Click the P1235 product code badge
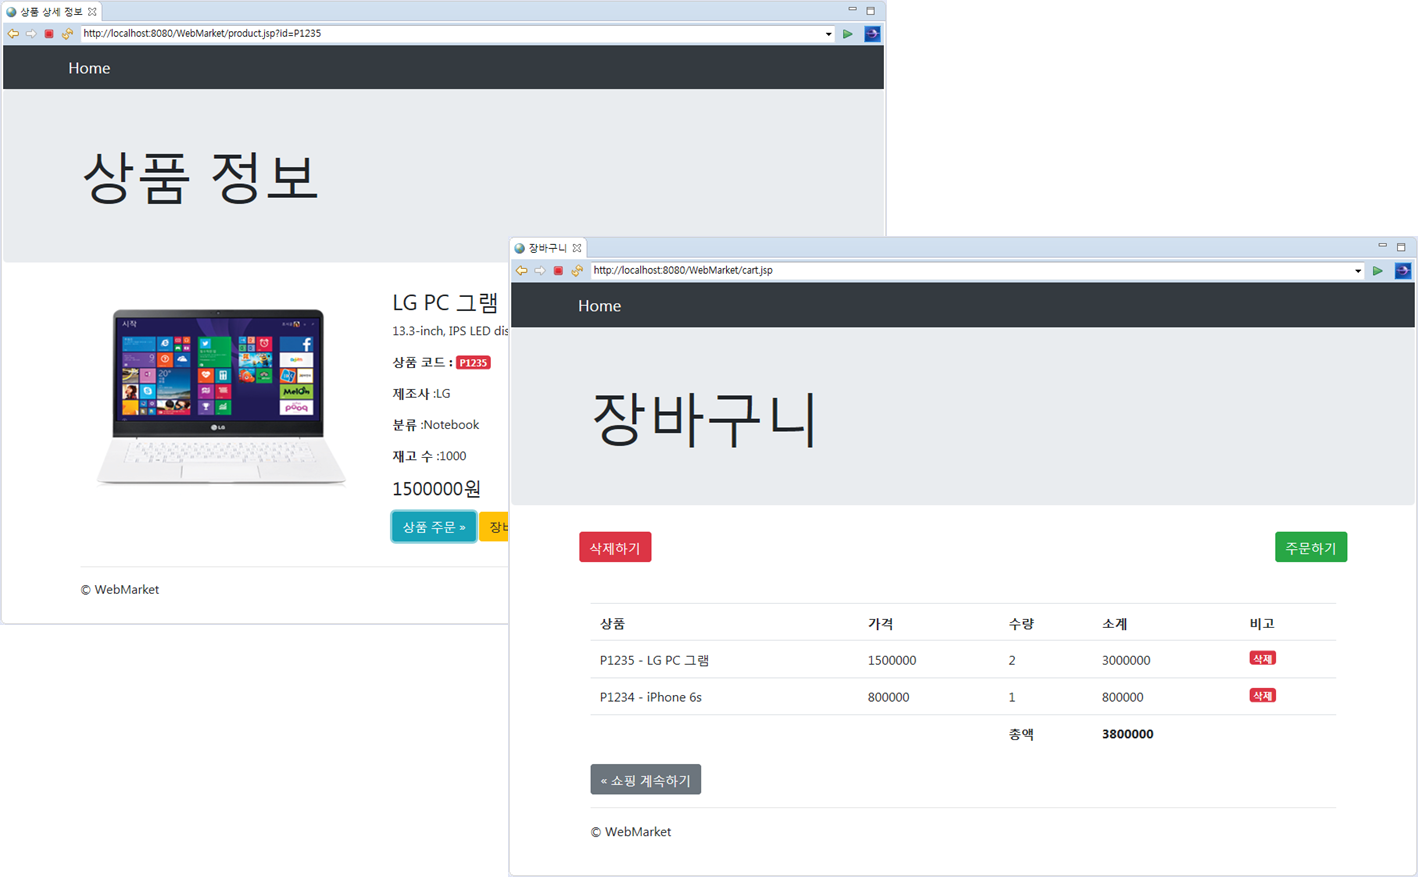1418x877 pixels. pyautogui.click(x=473, y=363)
